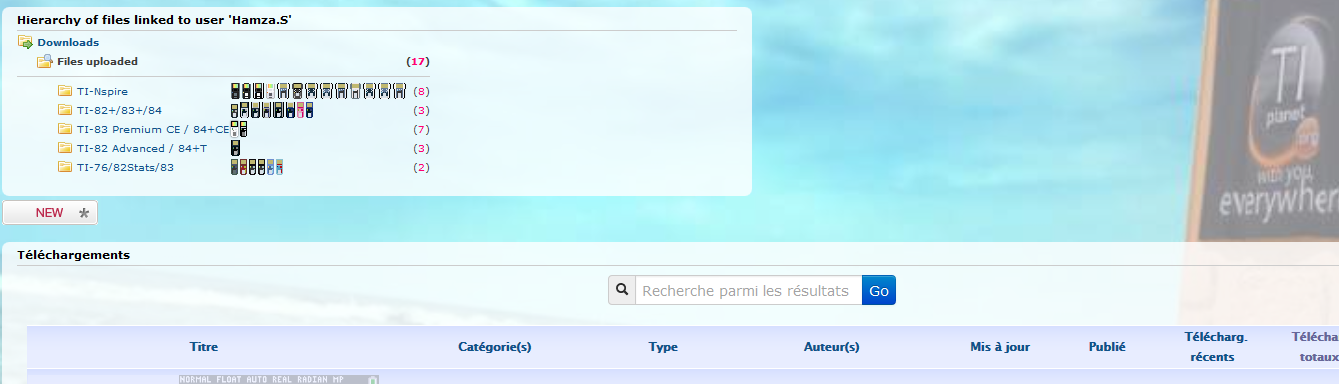The width and height of the screenshot is (1339, 384).
Task: Sort the table by Titre column
Action: (204, 347)
